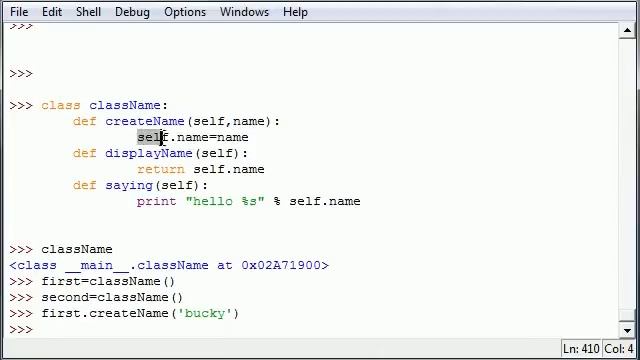Click the 'return self.name' line
Viewport: 640px width, 360px height.
[x=200, y=169]
